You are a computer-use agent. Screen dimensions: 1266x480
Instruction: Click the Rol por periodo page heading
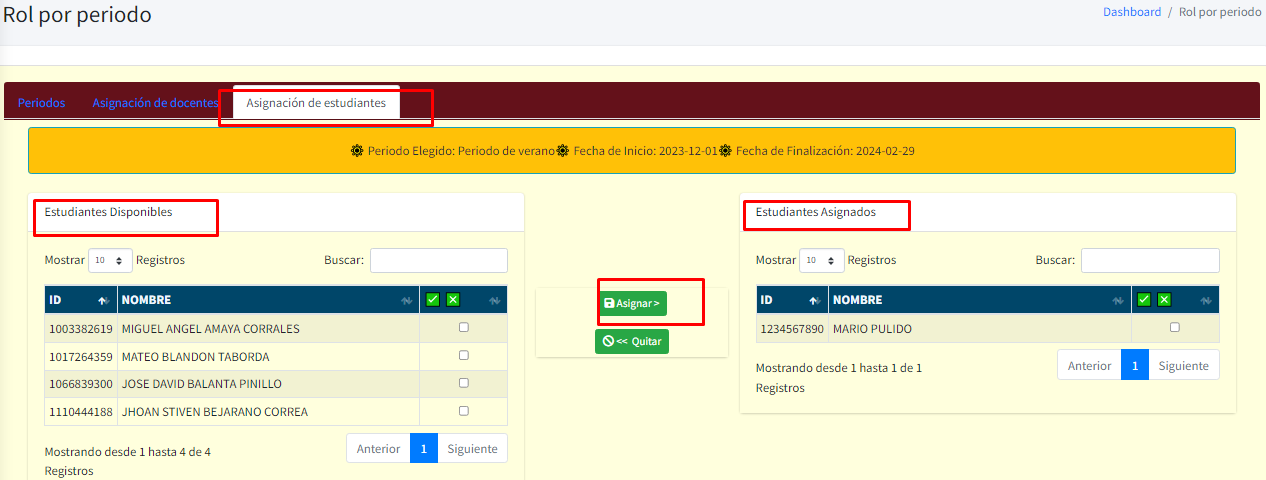pos(78,15)
